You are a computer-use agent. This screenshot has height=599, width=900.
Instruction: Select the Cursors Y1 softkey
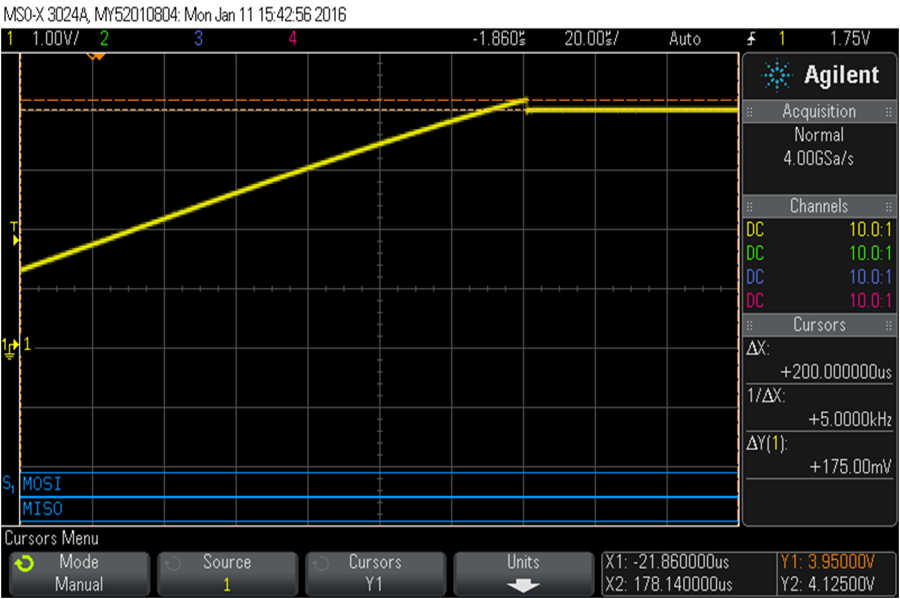375,574
